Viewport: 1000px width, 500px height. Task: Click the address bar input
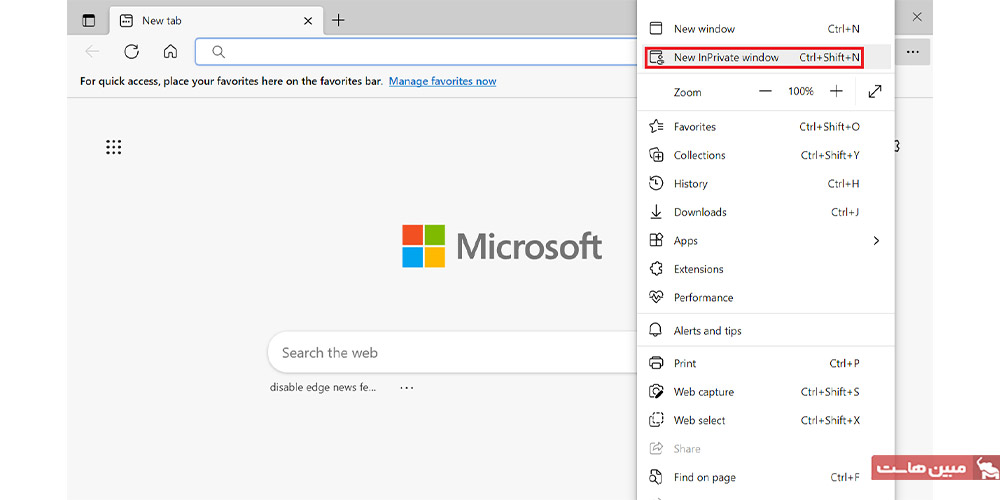416,52
